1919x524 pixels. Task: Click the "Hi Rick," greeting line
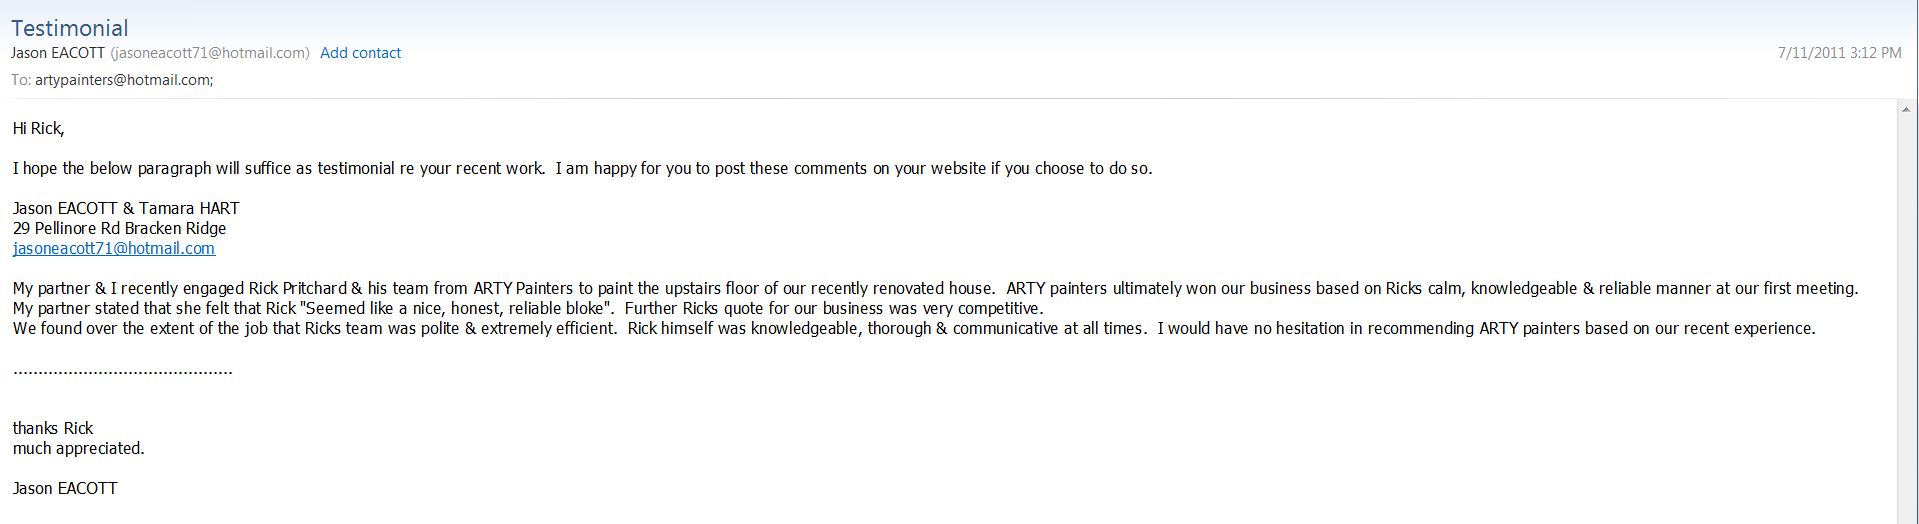click(x=39, y=128)
